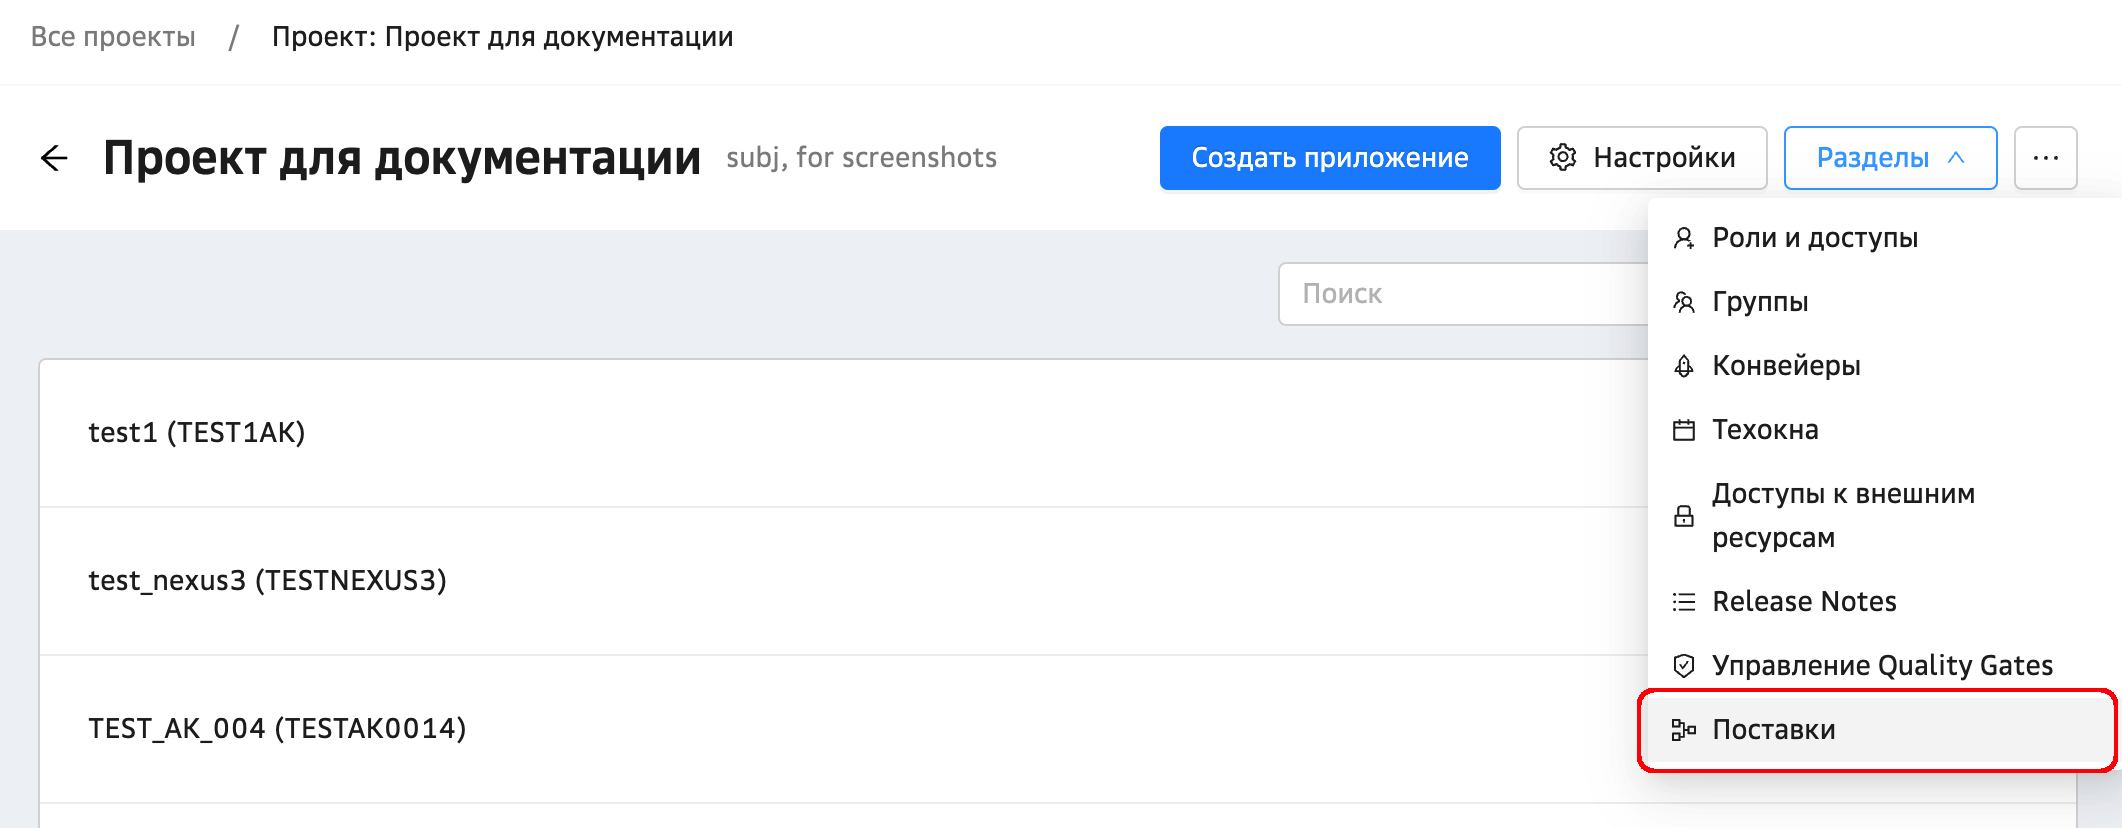
Task: Click the Группы people icon
Action: tap(1684, 302)
